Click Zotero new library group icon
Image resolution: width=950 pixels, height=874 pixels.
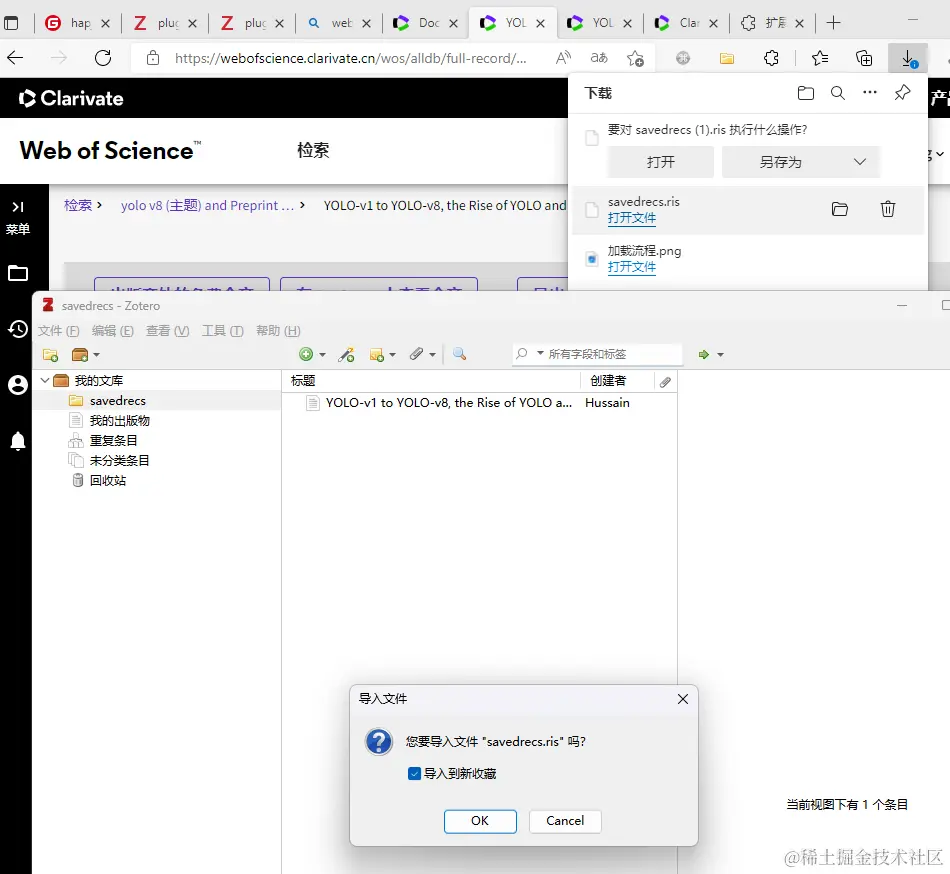80,354
